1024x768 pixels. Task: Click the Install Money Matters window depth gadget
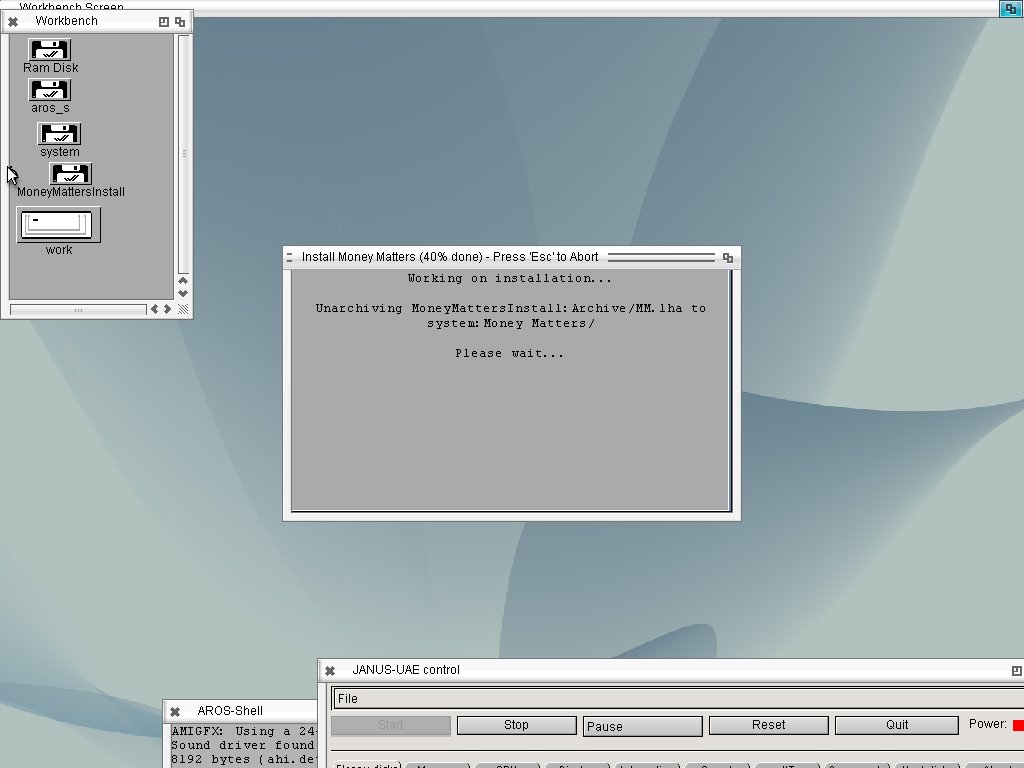tap(728, 258)
